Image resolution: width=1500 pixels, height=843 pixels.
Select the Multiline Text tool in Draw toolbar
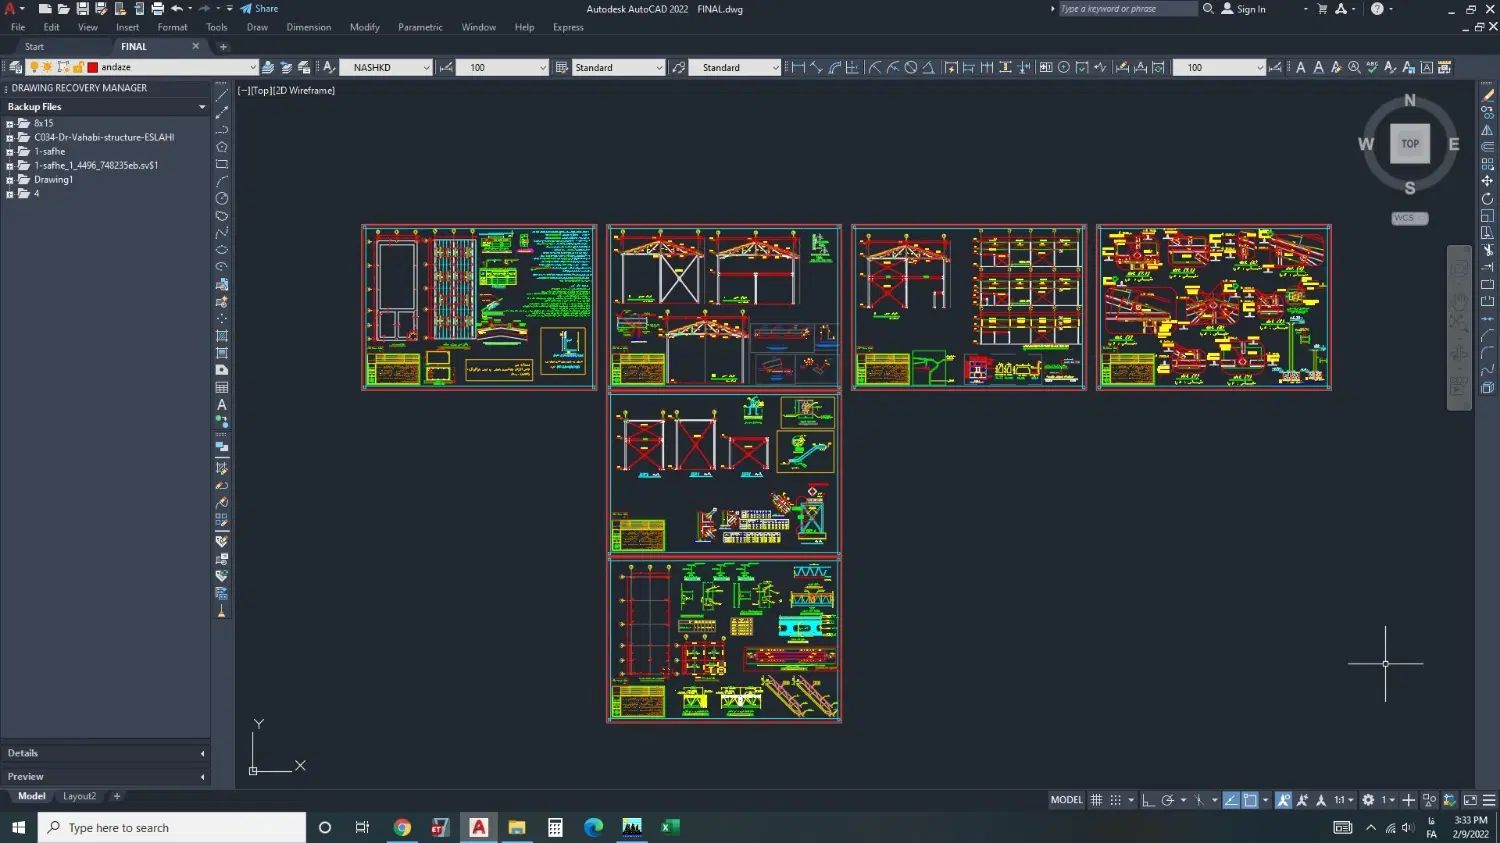222,405
